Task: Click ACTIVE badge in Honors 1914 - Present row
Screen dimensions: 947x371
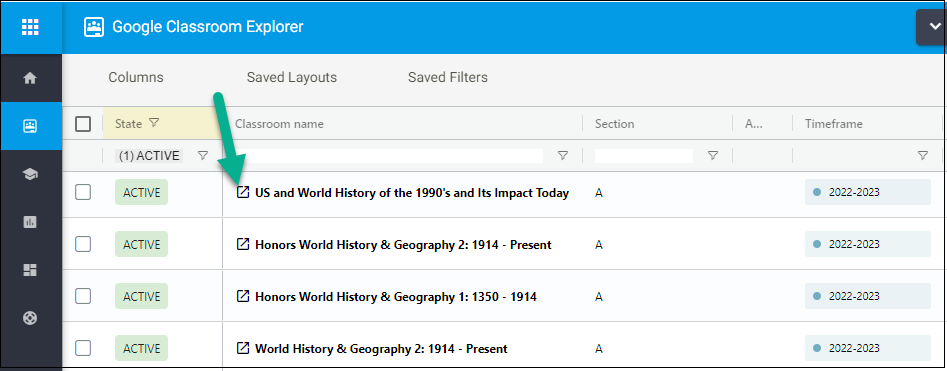Action: click(x=141, y=245)
